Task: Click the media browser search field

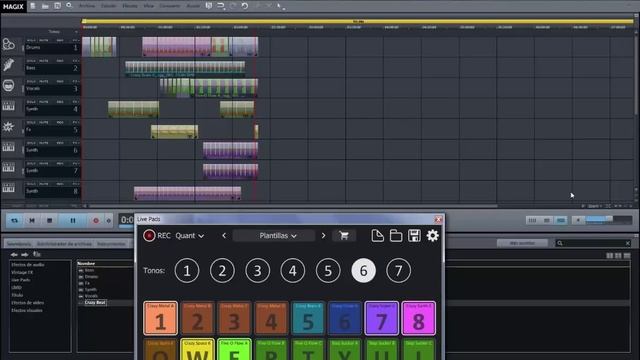Action: 593,243
